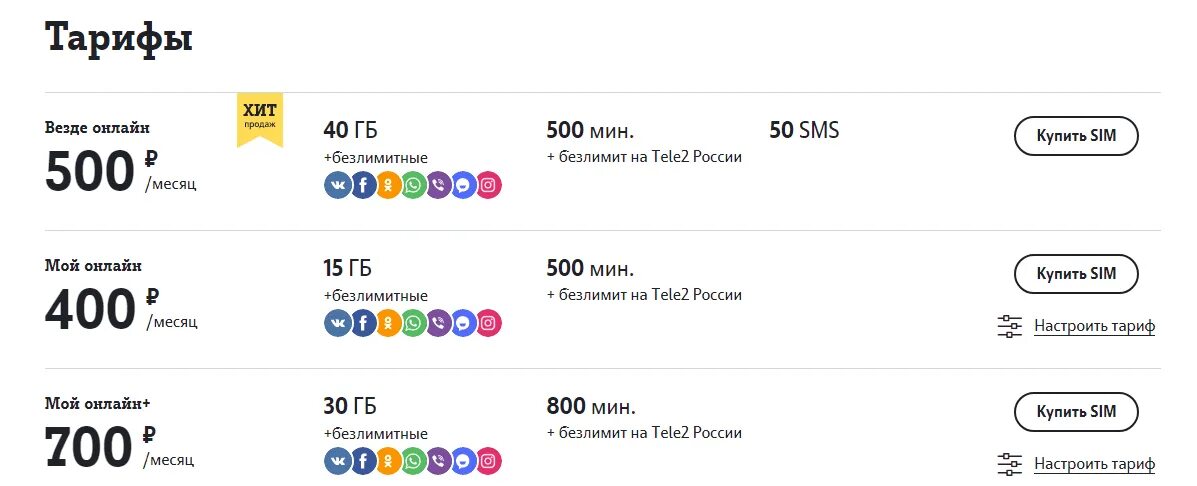Open Настроить тариф link for Мой онлайн+
Image resolution: width=1197 pixels, height=486 pixels.
coord(1094,464)
